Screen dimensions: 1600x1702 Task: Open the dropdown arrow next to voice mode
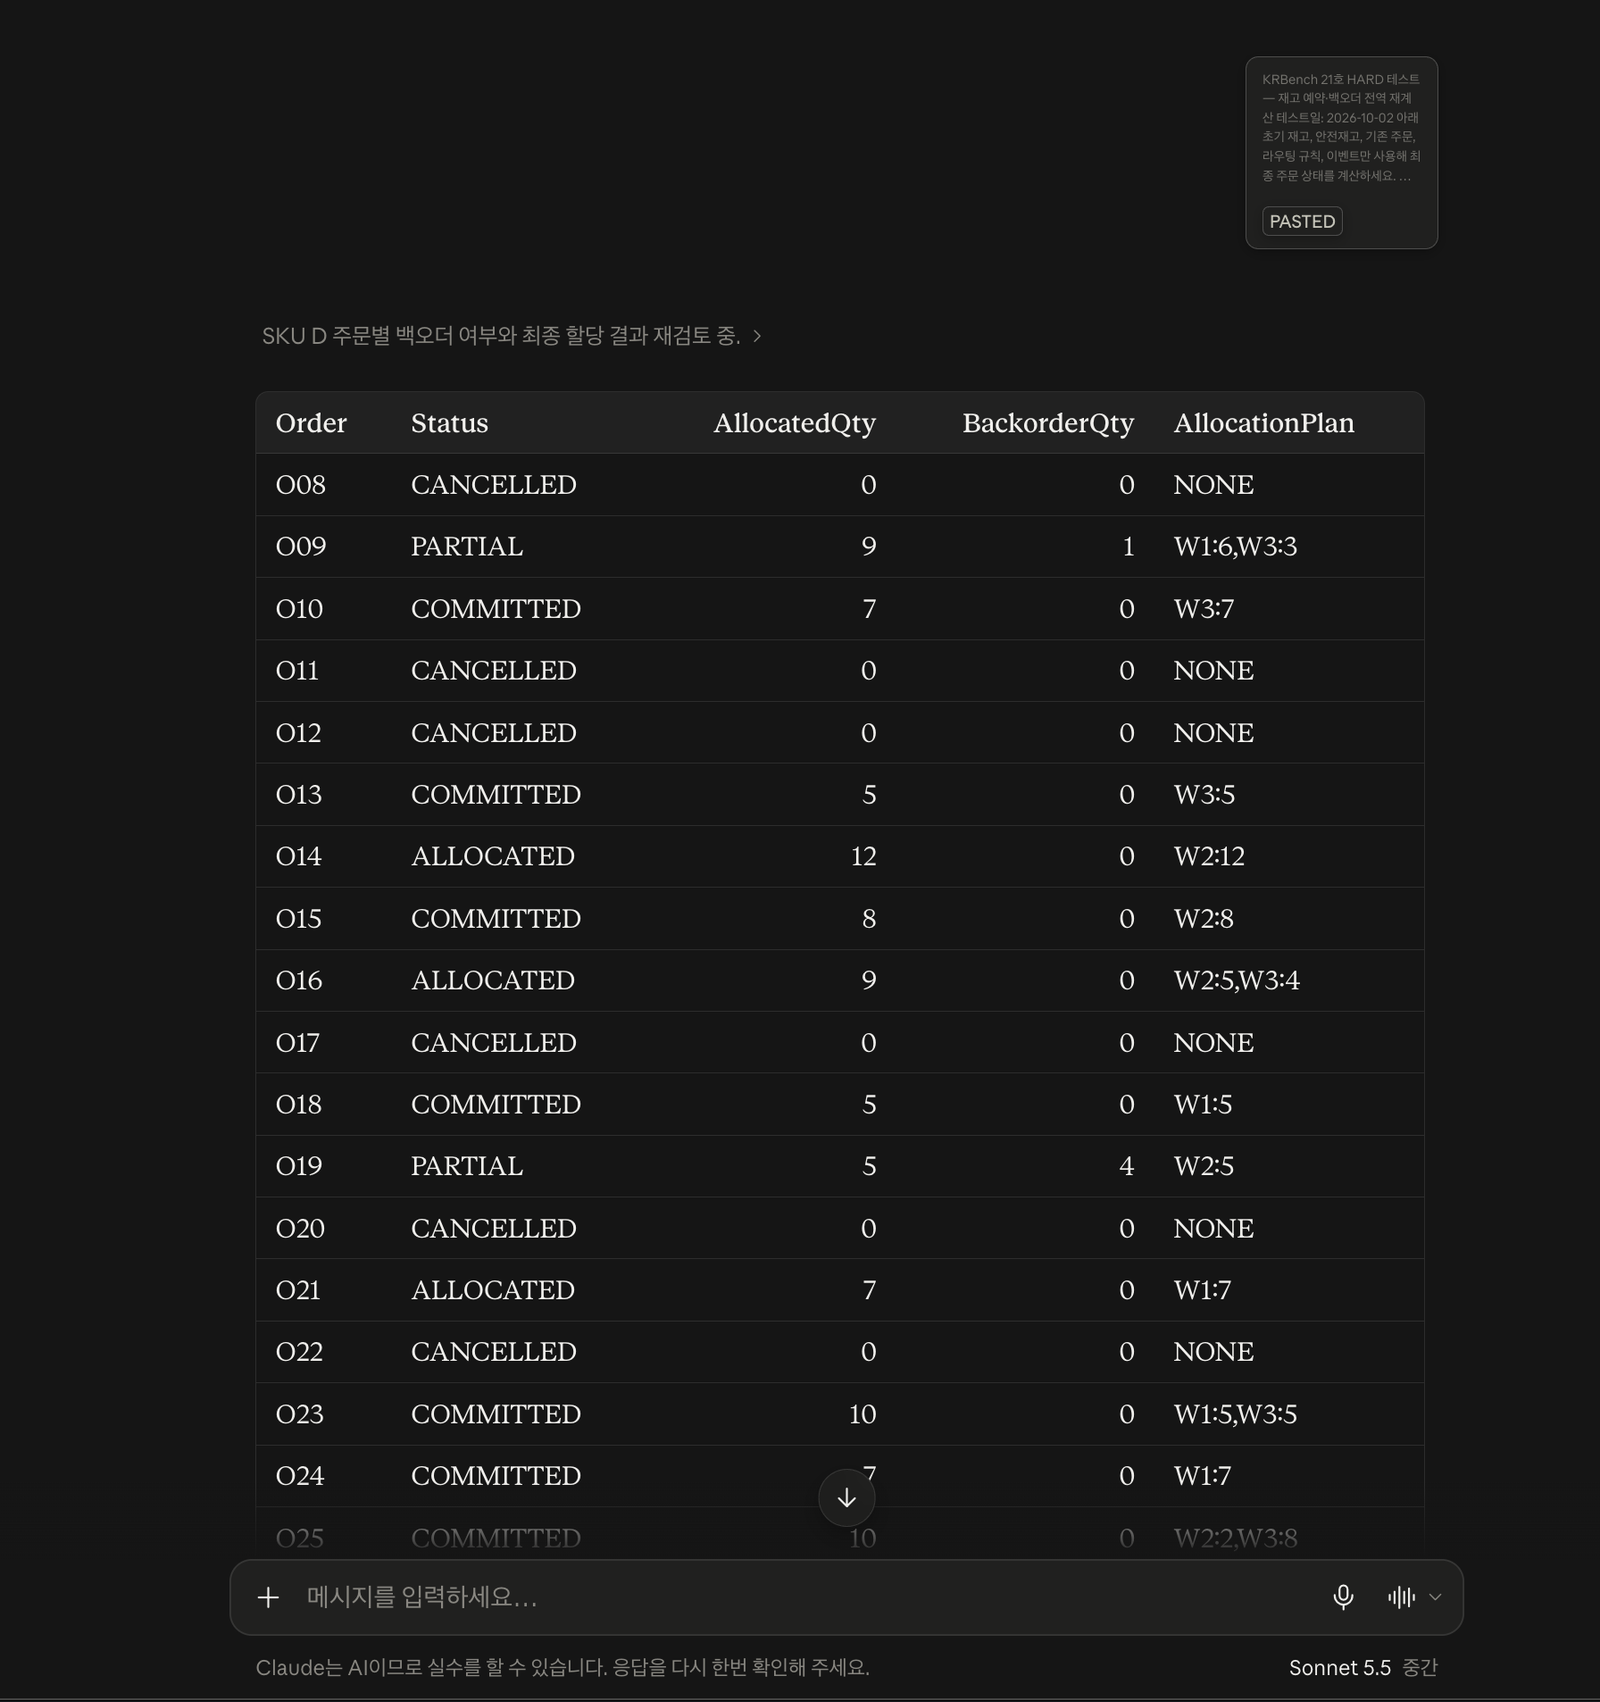coord(1435,1597)
